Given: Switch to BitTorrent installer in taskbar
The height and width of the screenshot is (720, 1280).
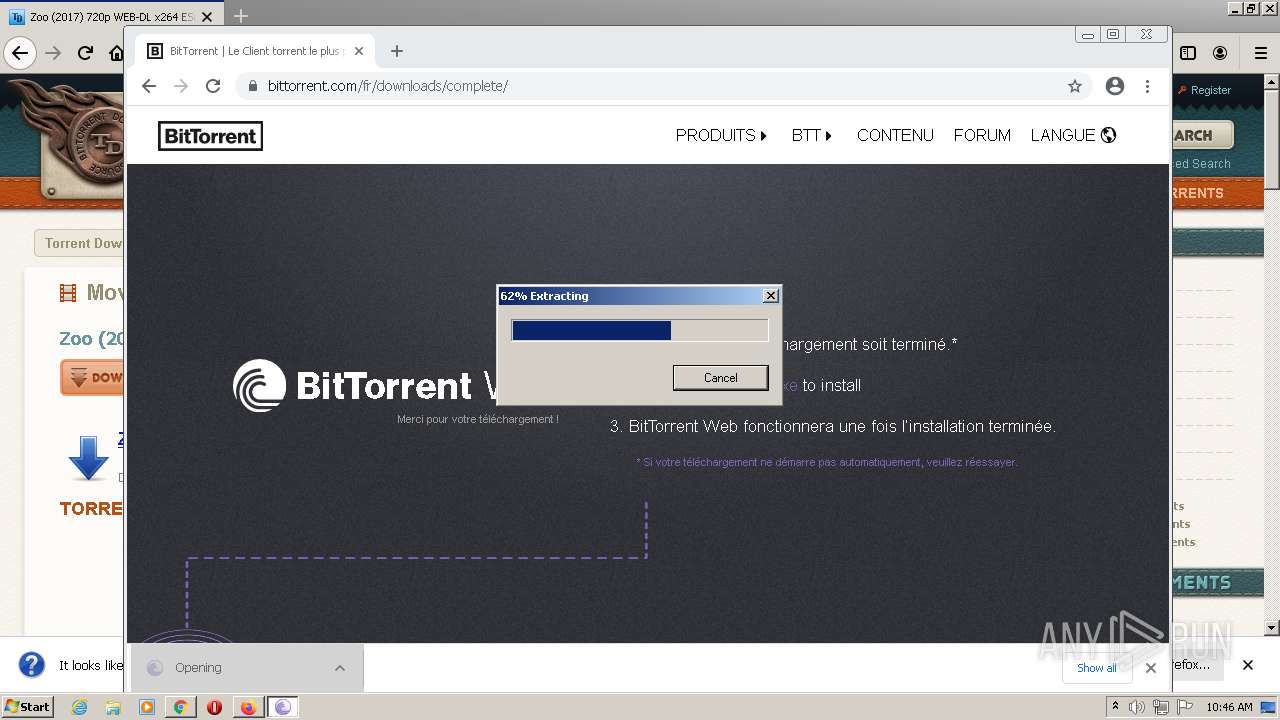Looking at the screenshot, I should 283,707.
